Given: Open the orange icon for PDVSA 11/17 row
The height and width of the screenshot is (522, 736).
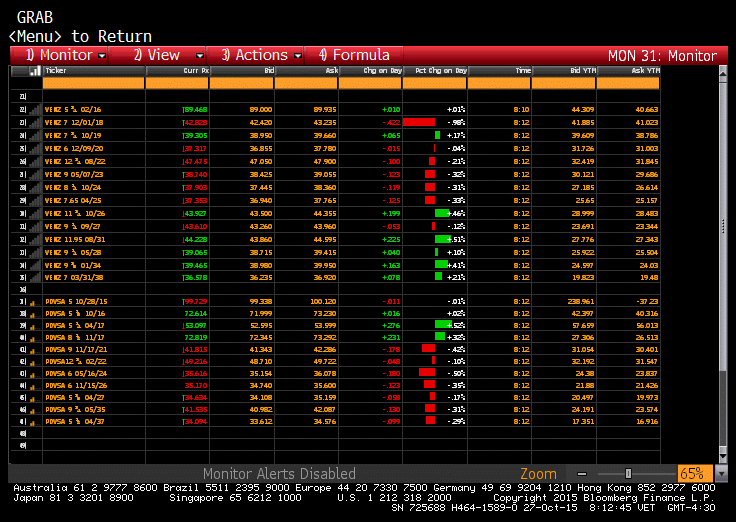Looking at the screenshot, I should click(32, 339).
